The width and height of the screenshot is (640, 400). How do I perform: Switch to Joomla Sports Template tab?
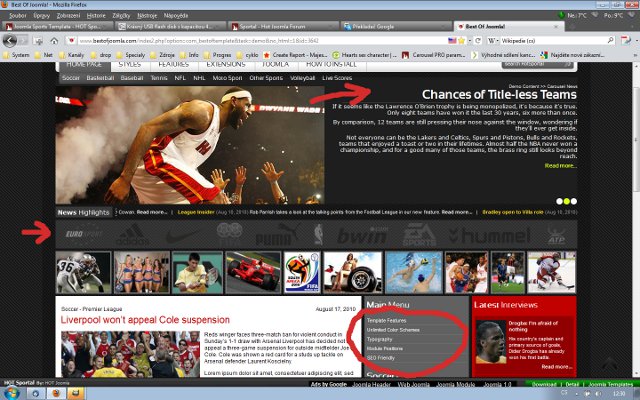pos(57,26)
